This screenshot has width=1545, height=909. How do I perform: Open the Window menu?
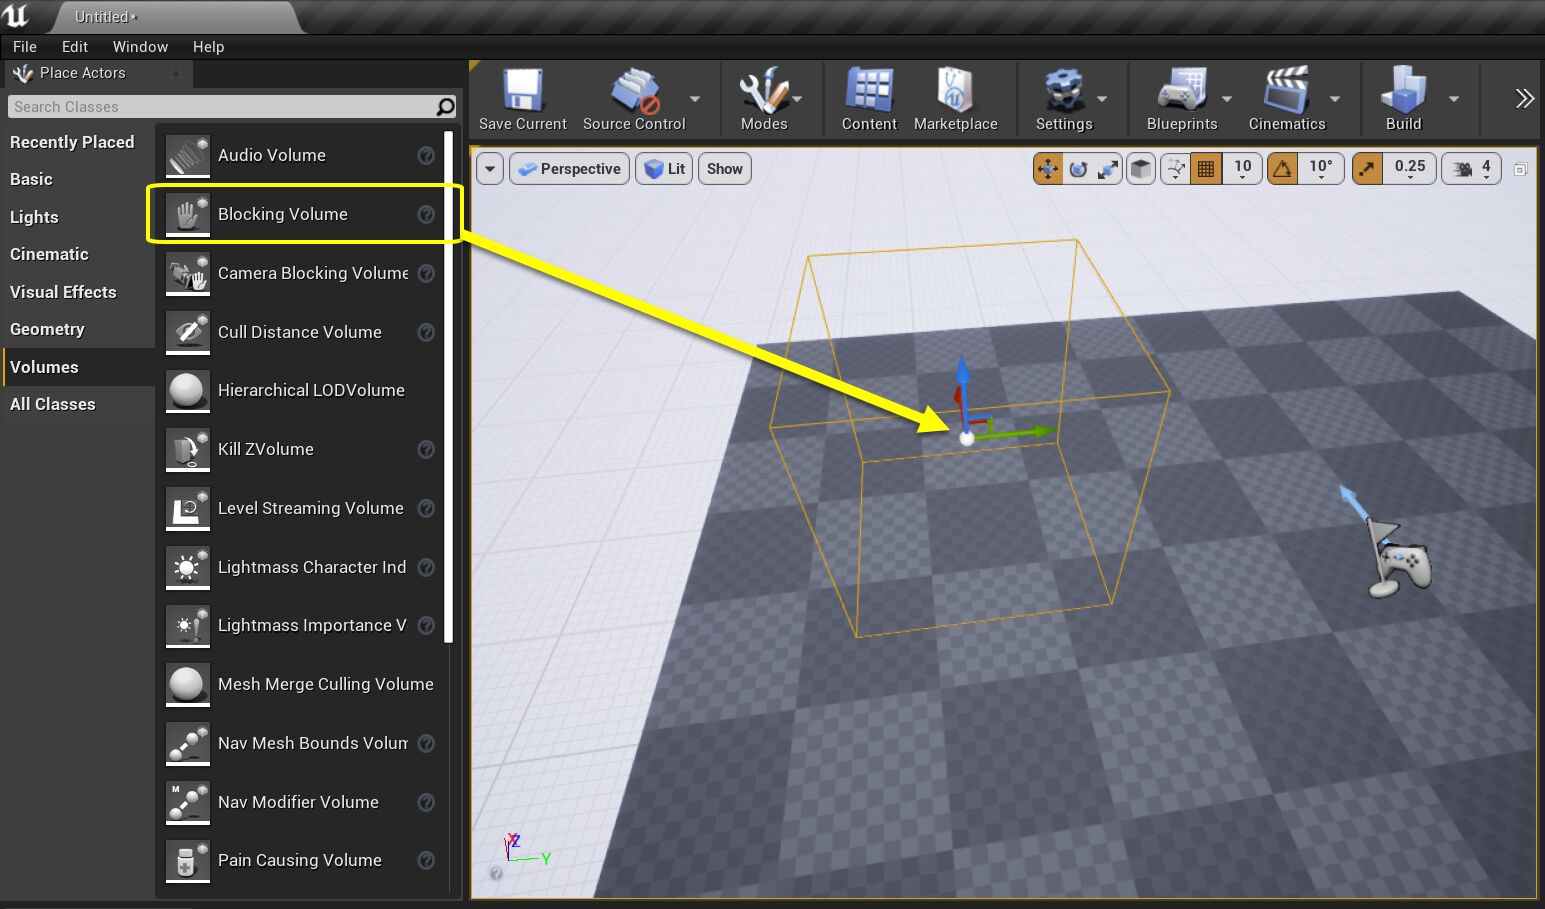[x=140, y=47]
